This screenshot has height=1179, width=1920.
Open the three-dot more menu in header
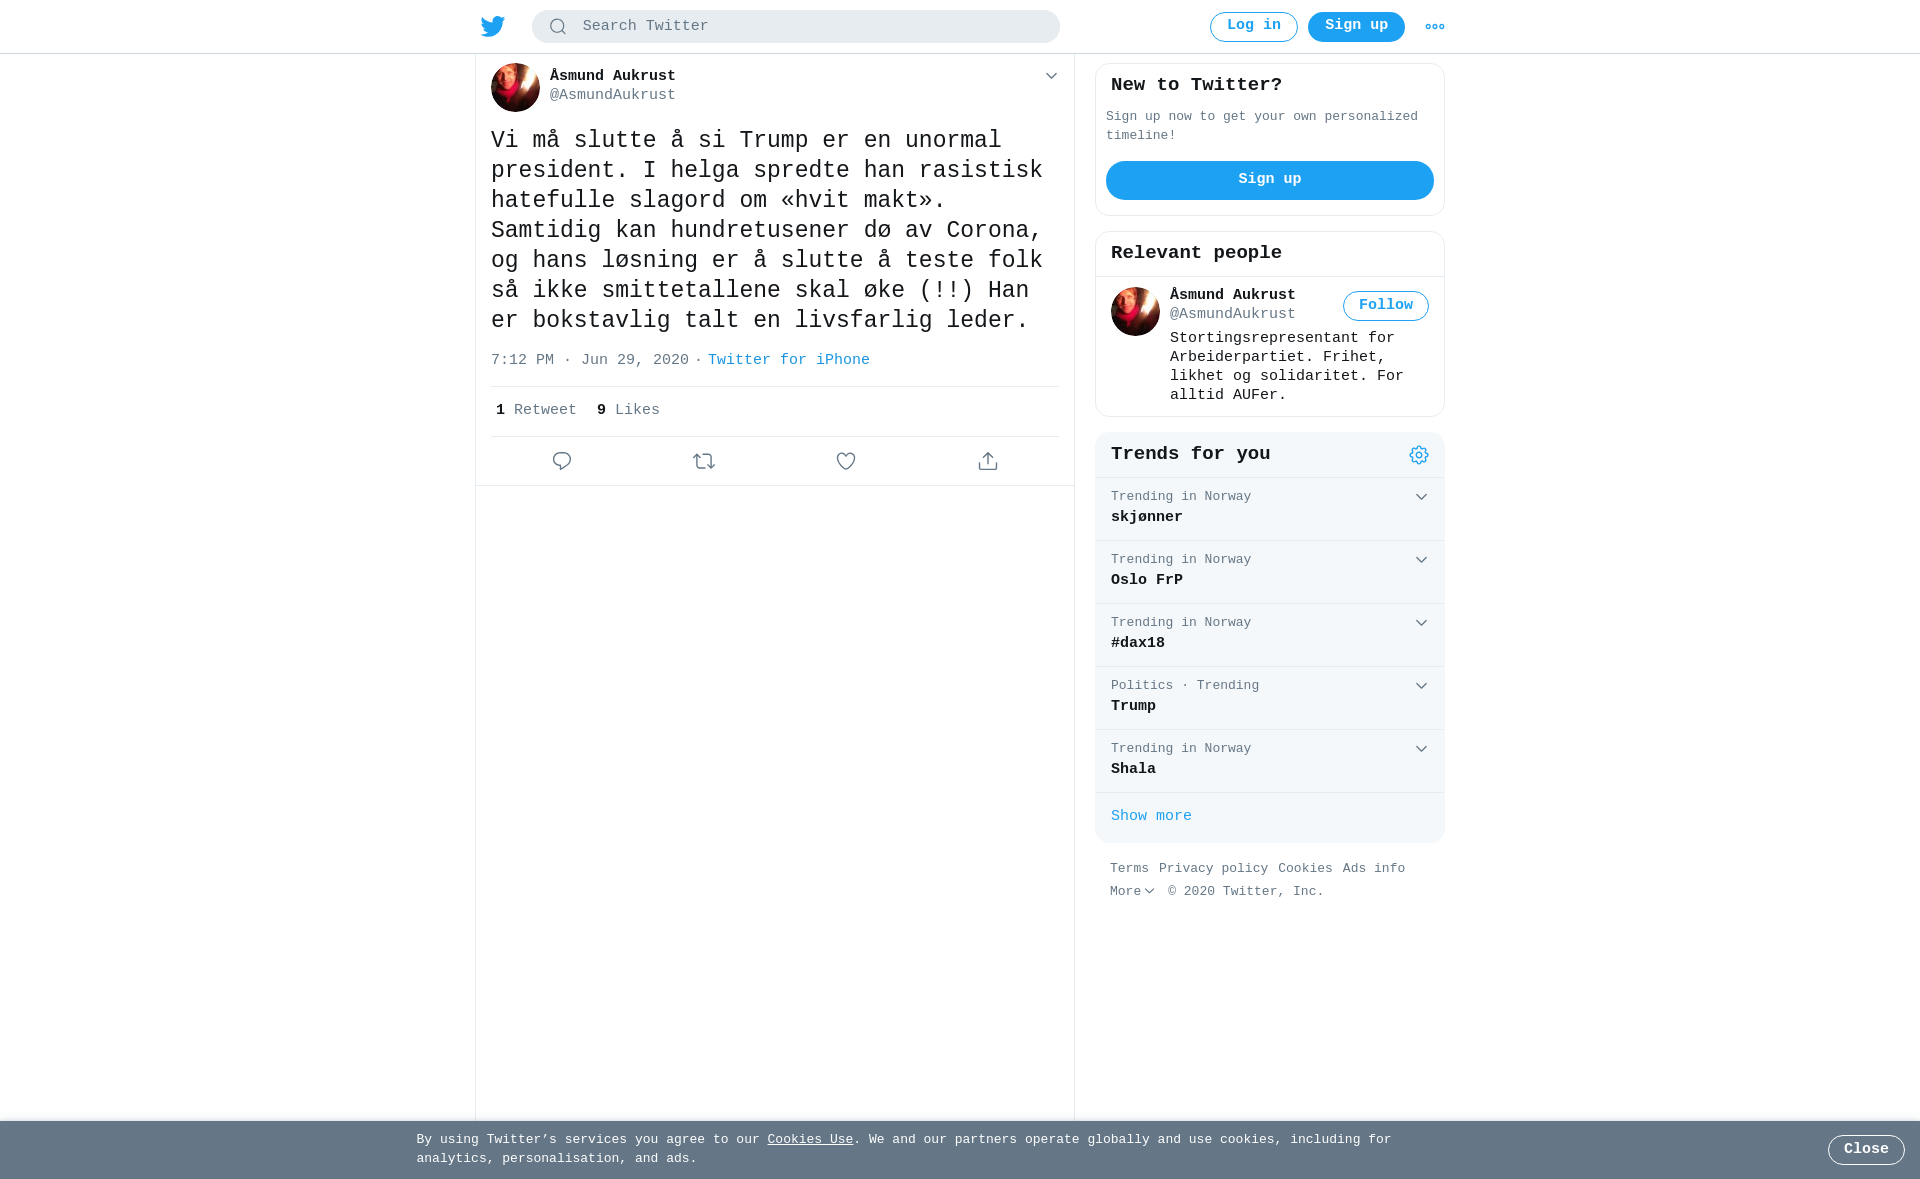[x=1435, y=27]
